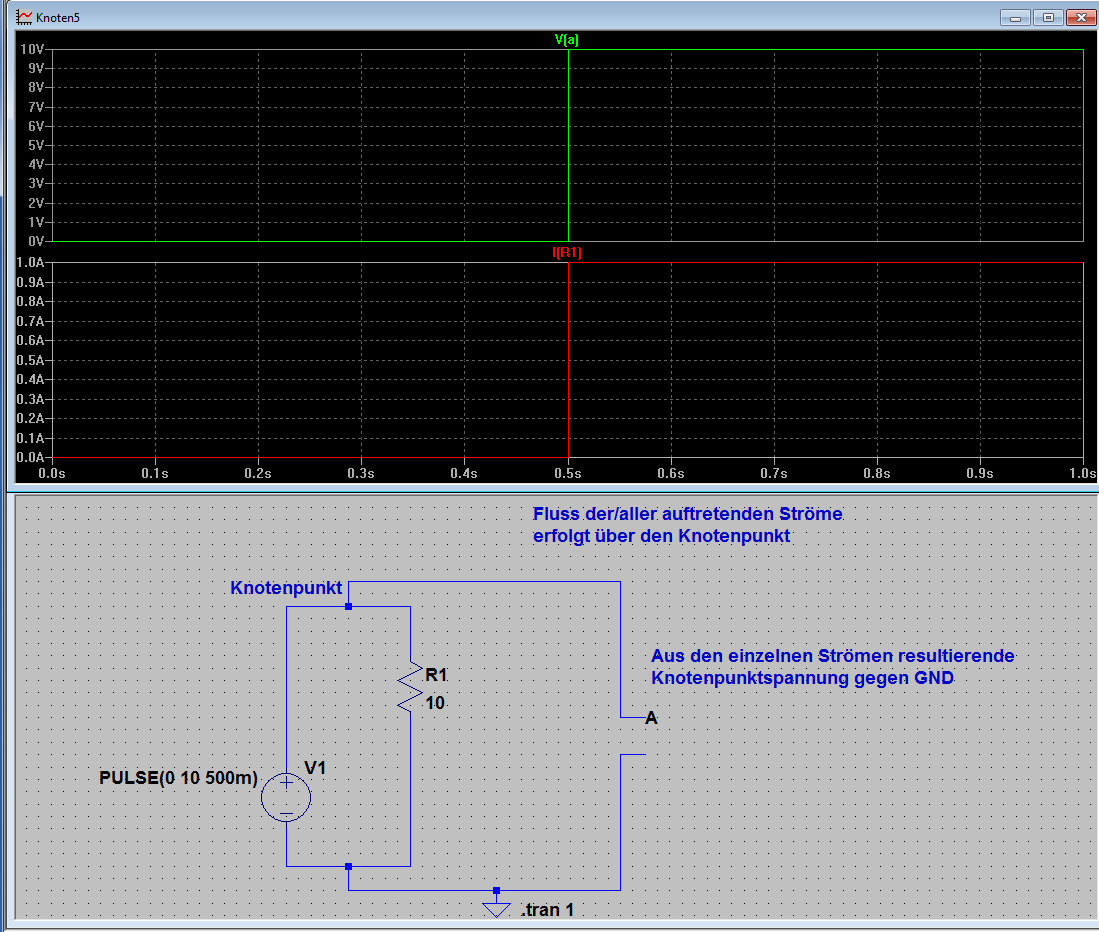
Task: Click the Knotenpunkt junction dot above R1
Action: [x=348, y=606]
